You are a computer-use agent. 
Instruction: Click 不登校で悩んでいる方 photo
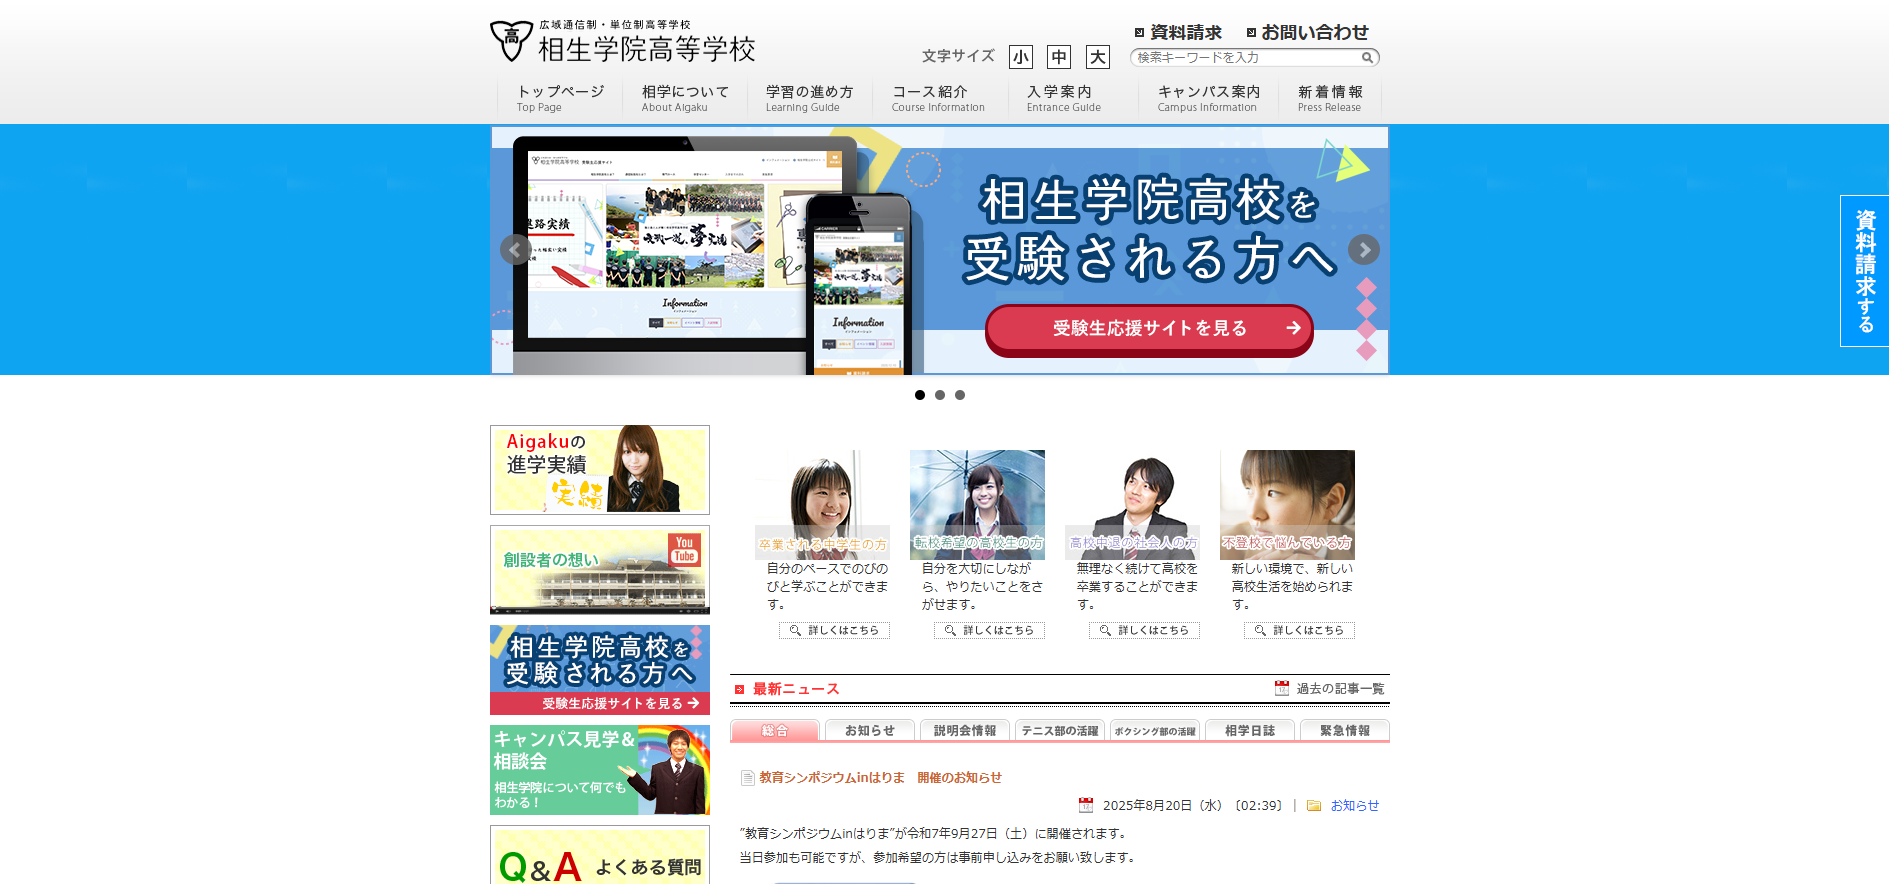[x=1287, y=504]
